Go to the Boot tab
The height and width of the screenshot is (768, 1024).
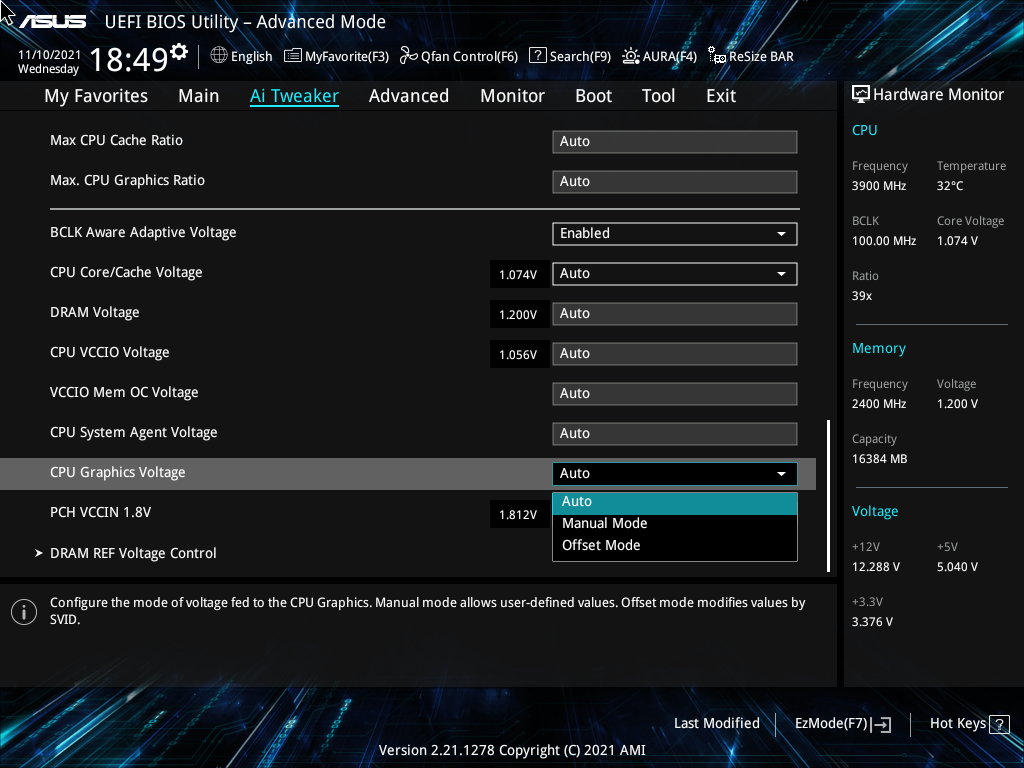[x=593, y=96]
